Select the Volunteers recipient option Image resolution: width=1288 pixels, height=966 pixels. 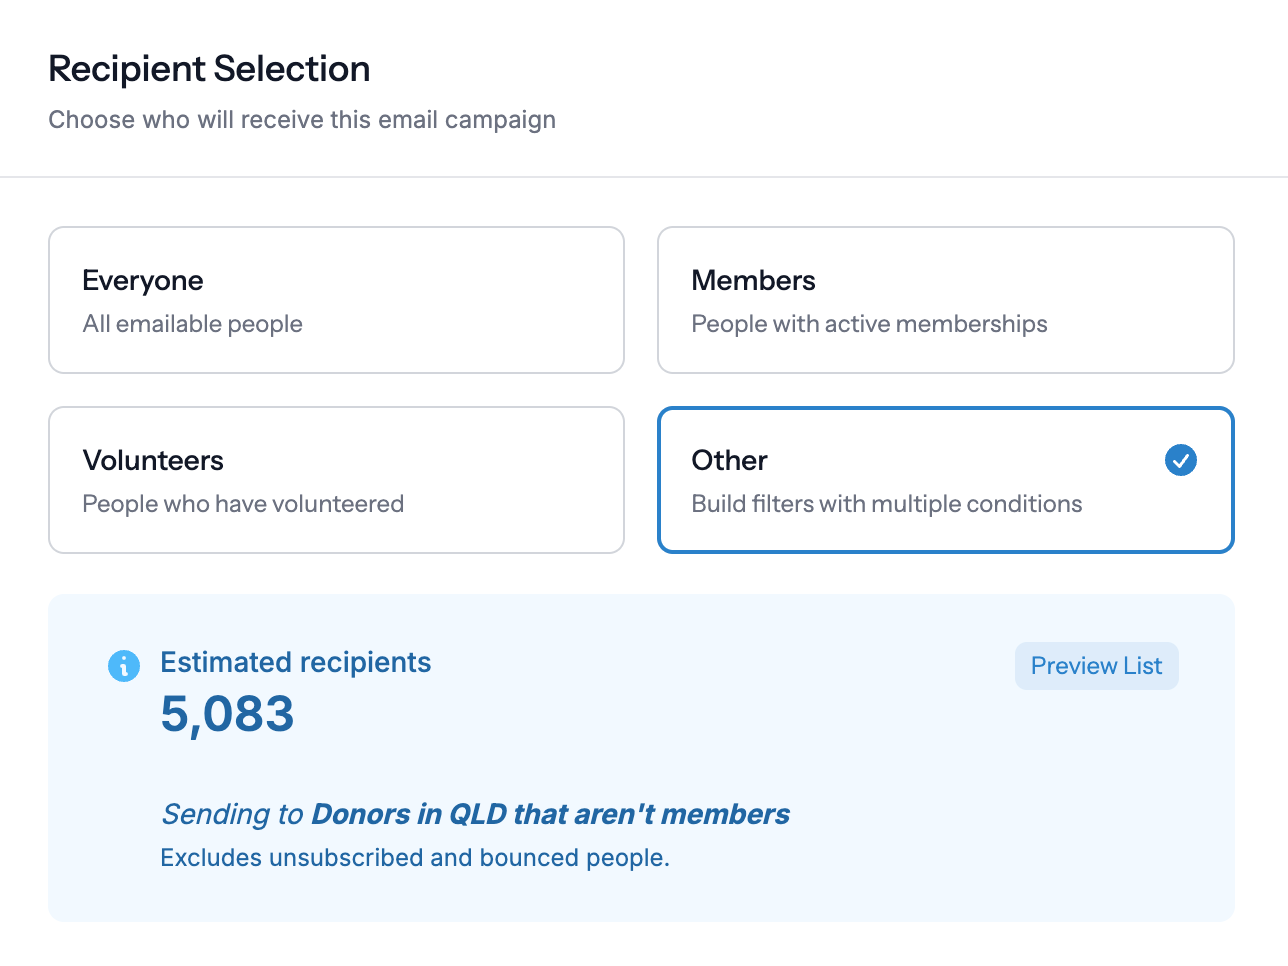(336, 480)
